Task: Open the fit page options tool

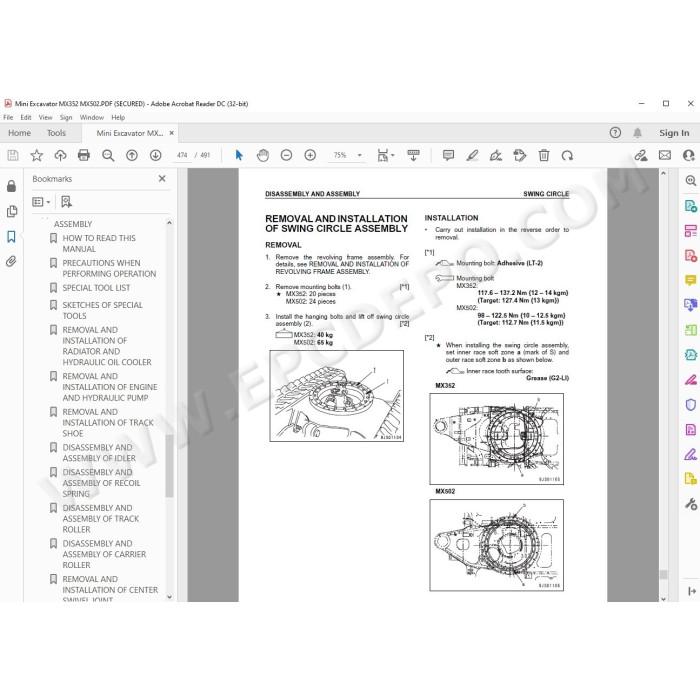Action: tap(383, 155)
